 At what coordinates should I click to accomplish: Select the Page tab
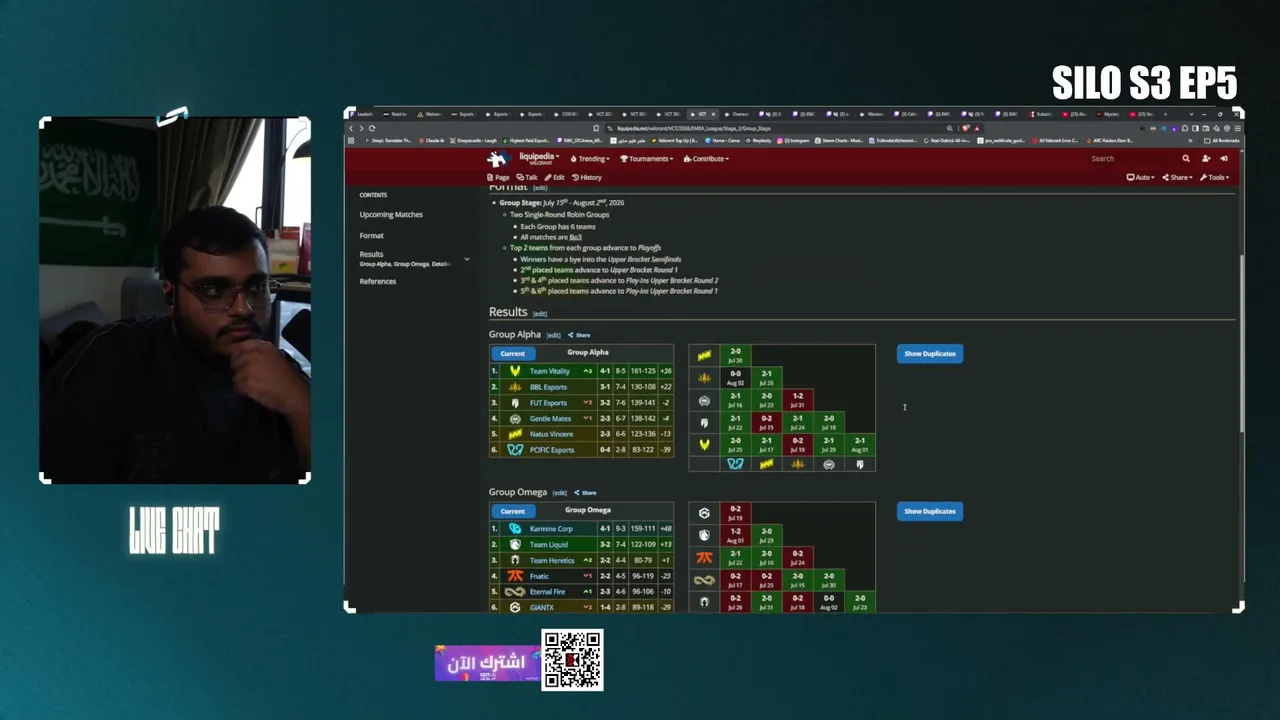[498, 178]
